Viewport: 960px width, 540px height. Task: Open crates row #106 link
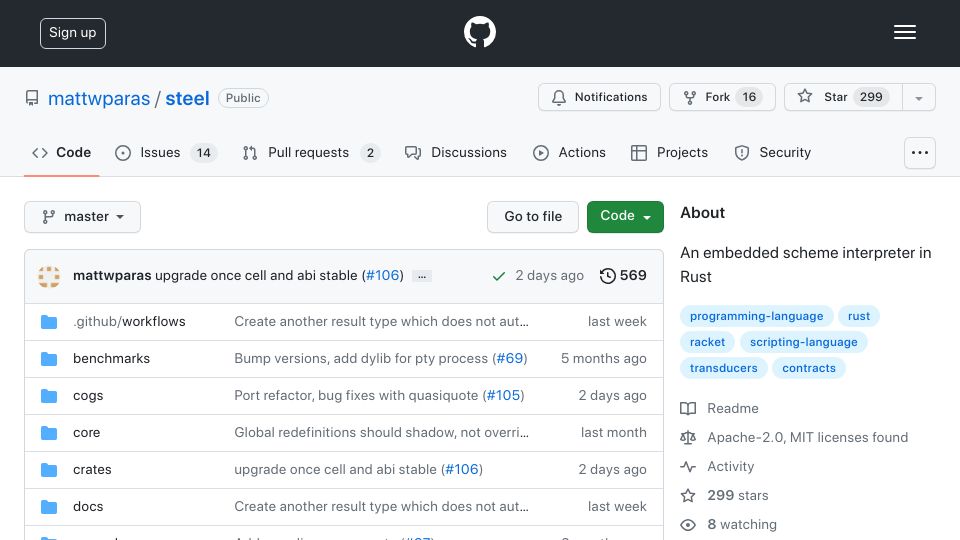point(462,470)
